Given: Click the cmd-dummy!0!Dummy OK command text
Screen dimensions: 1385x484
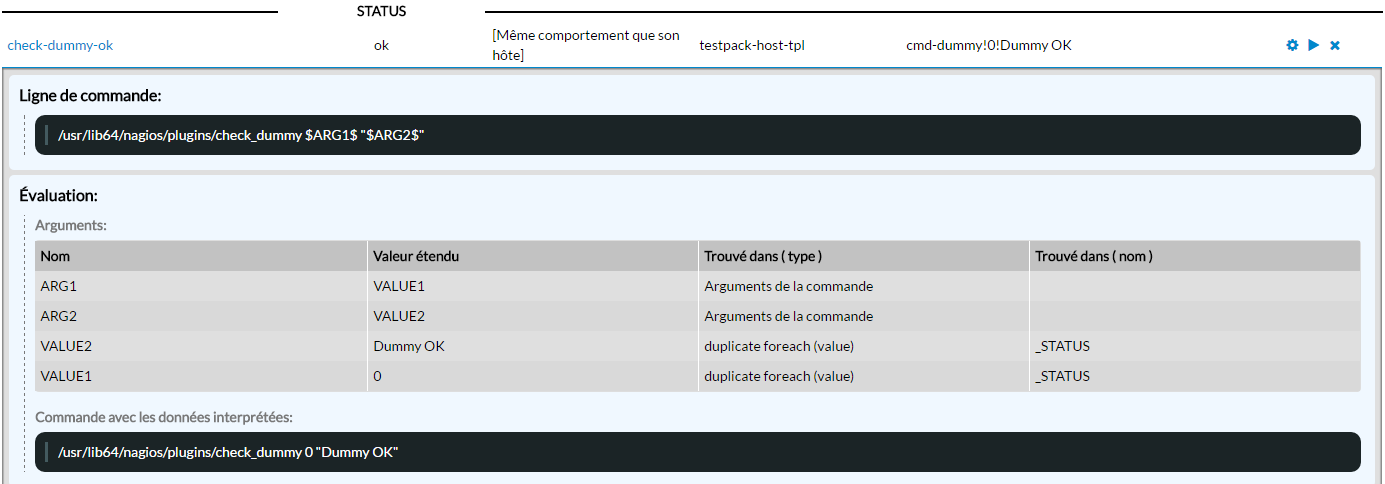Looking at the screenshot, I should (988, 45).
